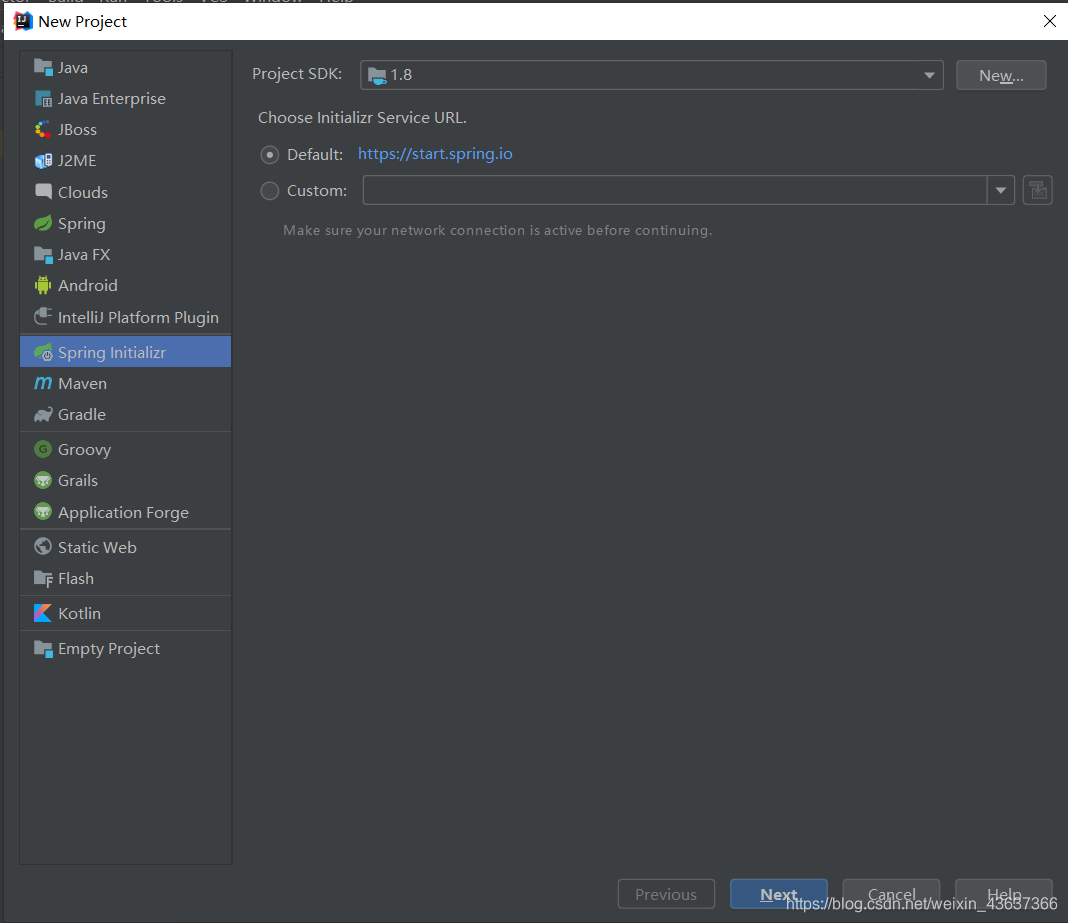Pick the 'Static Web' label
This screenshot has width=1068, height=923.
tap(97, 547)
